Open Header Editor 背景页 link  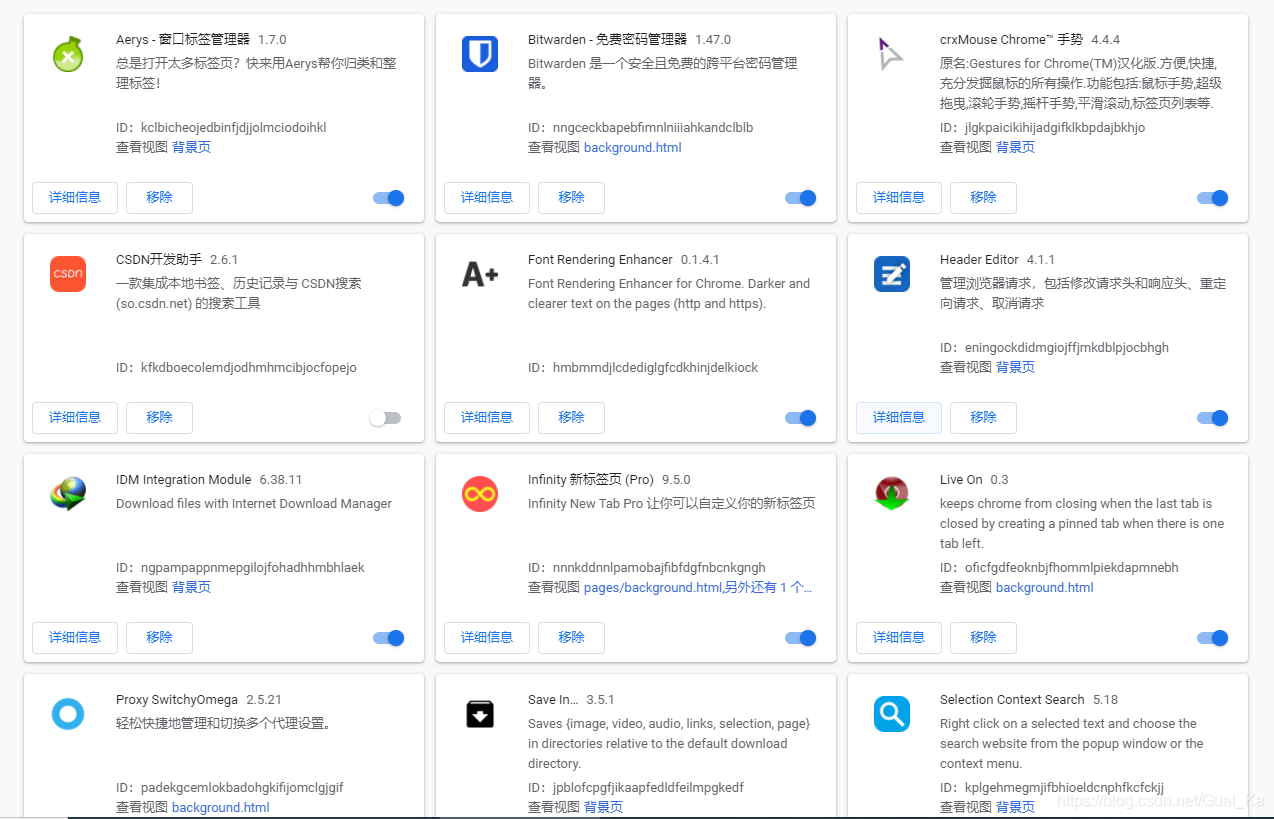1015,368
